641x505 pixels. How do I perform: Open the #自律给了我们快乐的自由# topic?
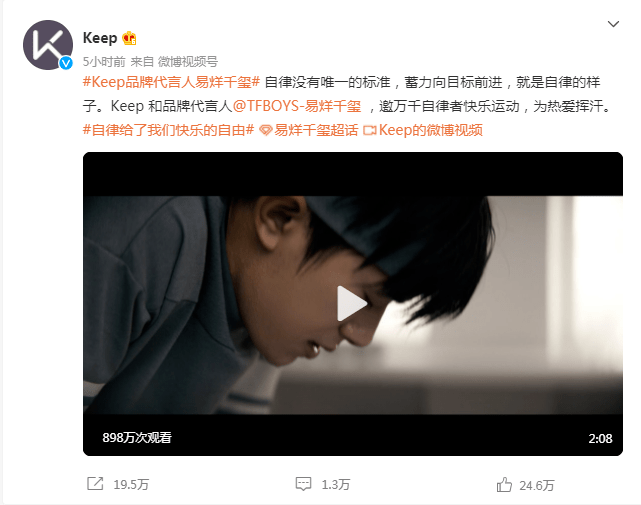coord(168,130)
